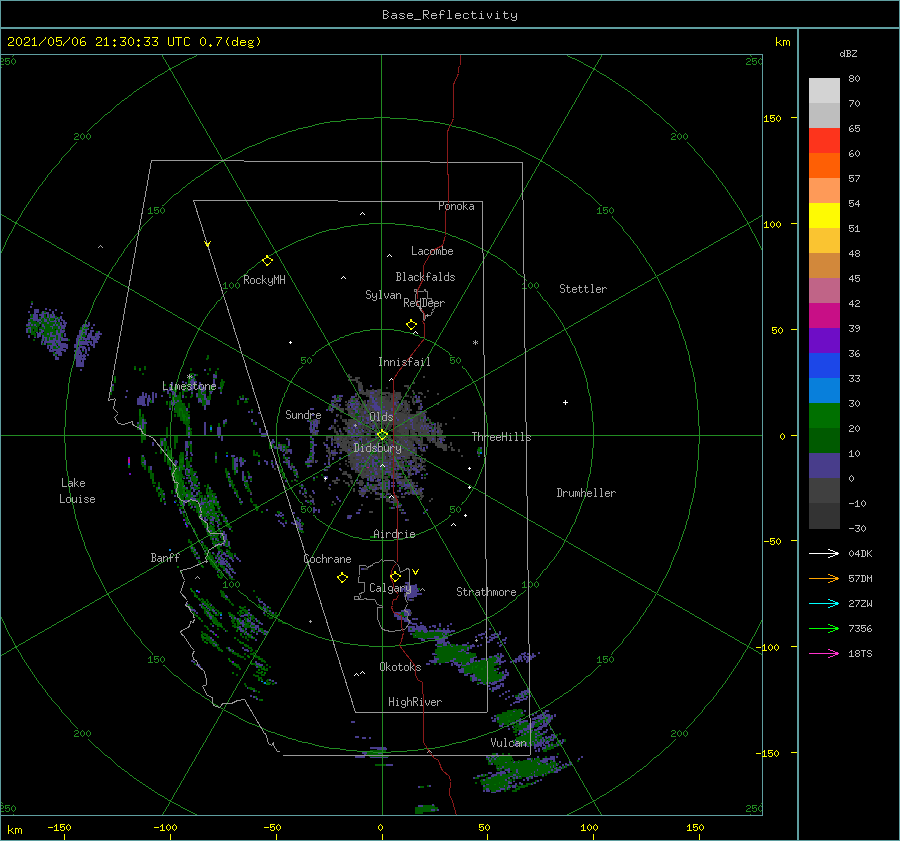This screenshot has height=841, width=900.
Task: Pick the light gray 70-80 dBZ band
Action: (824, 91)
